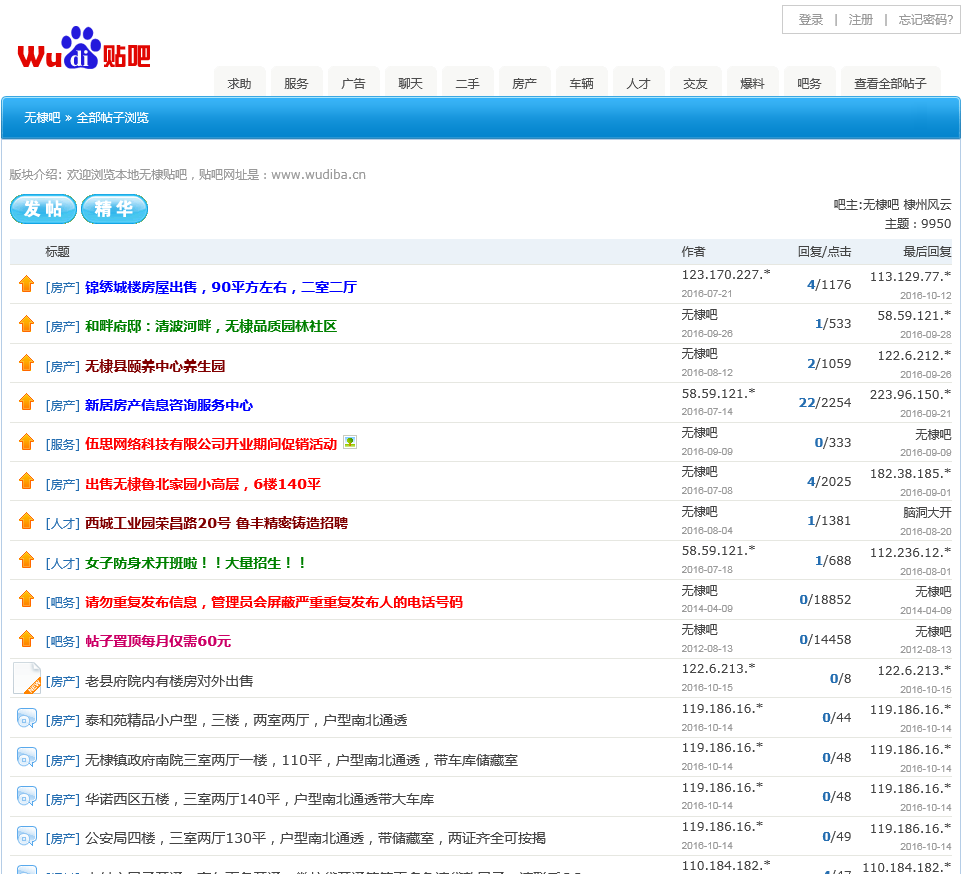Open the 车辆 category tab
Screen dimensions: 961x874
point(582,84)
